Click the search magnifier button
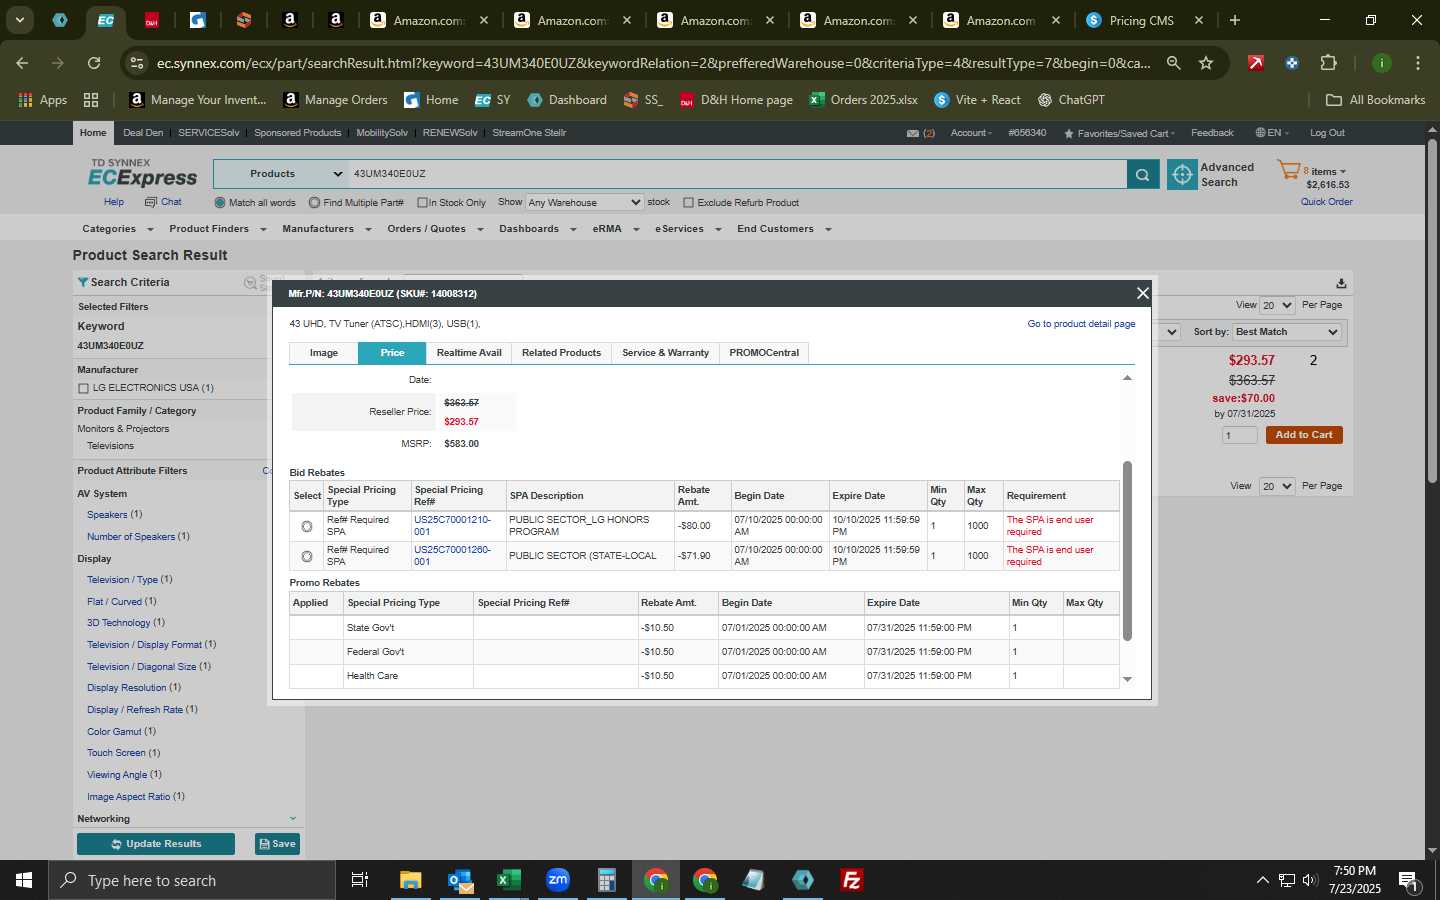Screen dimensions: 1440x900 (1143, 174)
